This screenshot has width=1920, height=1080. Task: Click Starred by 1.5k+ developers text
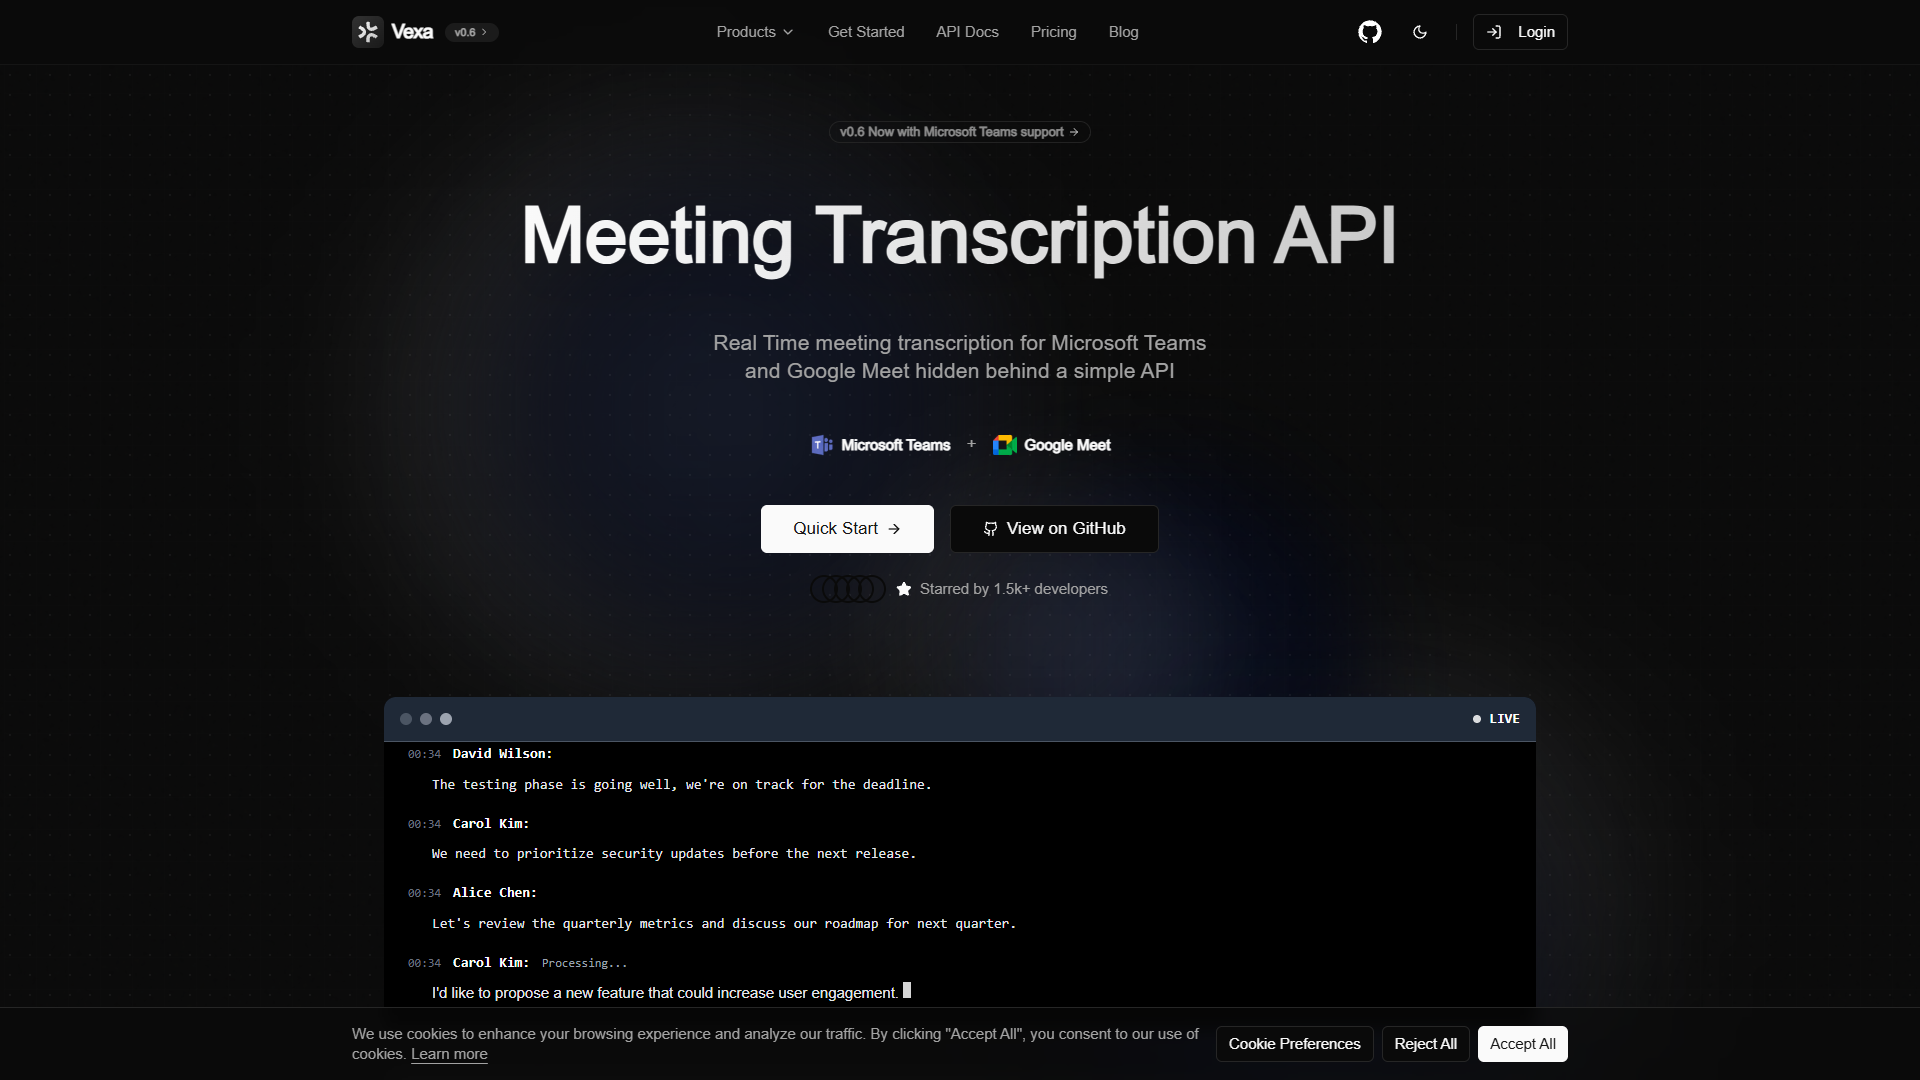pyautogui.click(x=1013, y=589)
